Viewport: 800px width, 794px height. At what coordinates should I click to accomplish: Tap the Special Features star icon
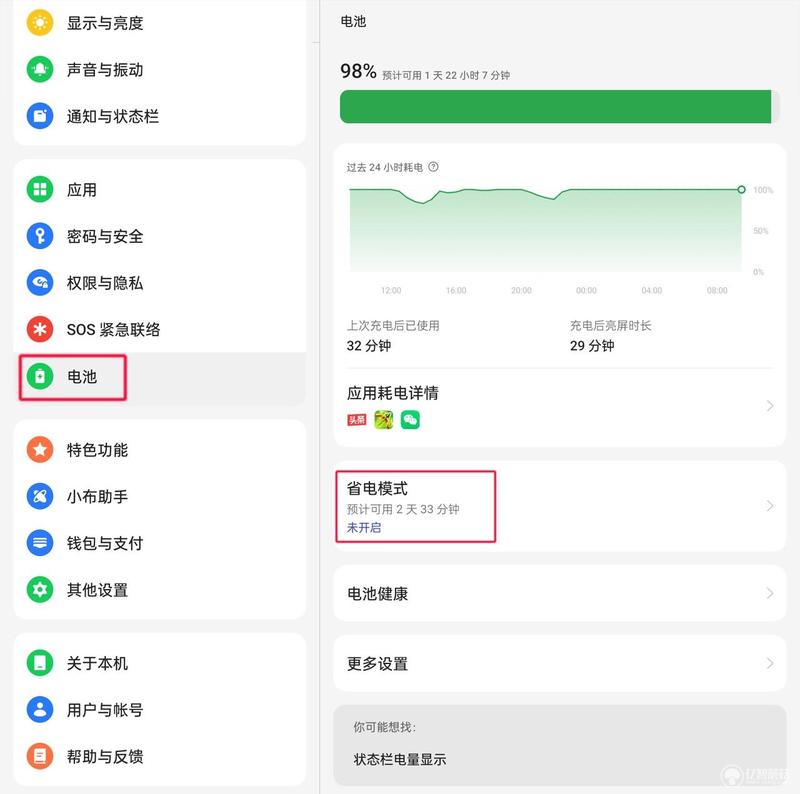click(x=40, y=450)
